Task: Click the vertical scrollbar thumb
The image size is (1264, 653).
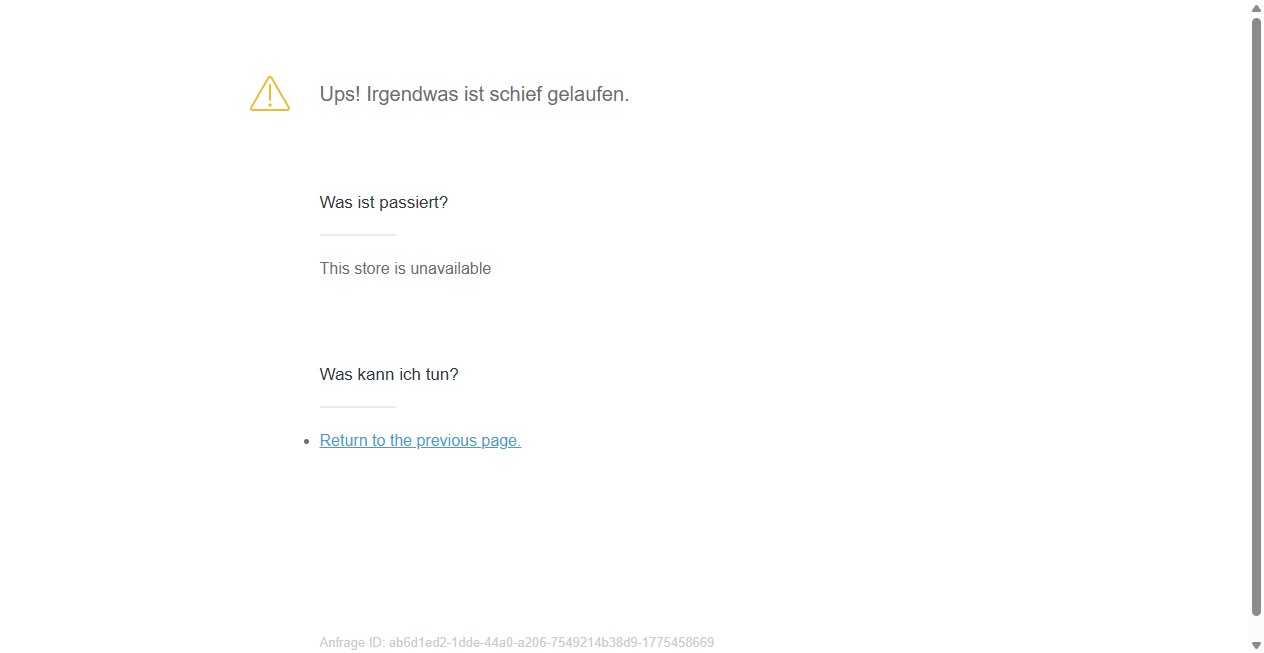Action: point(1257,316)
